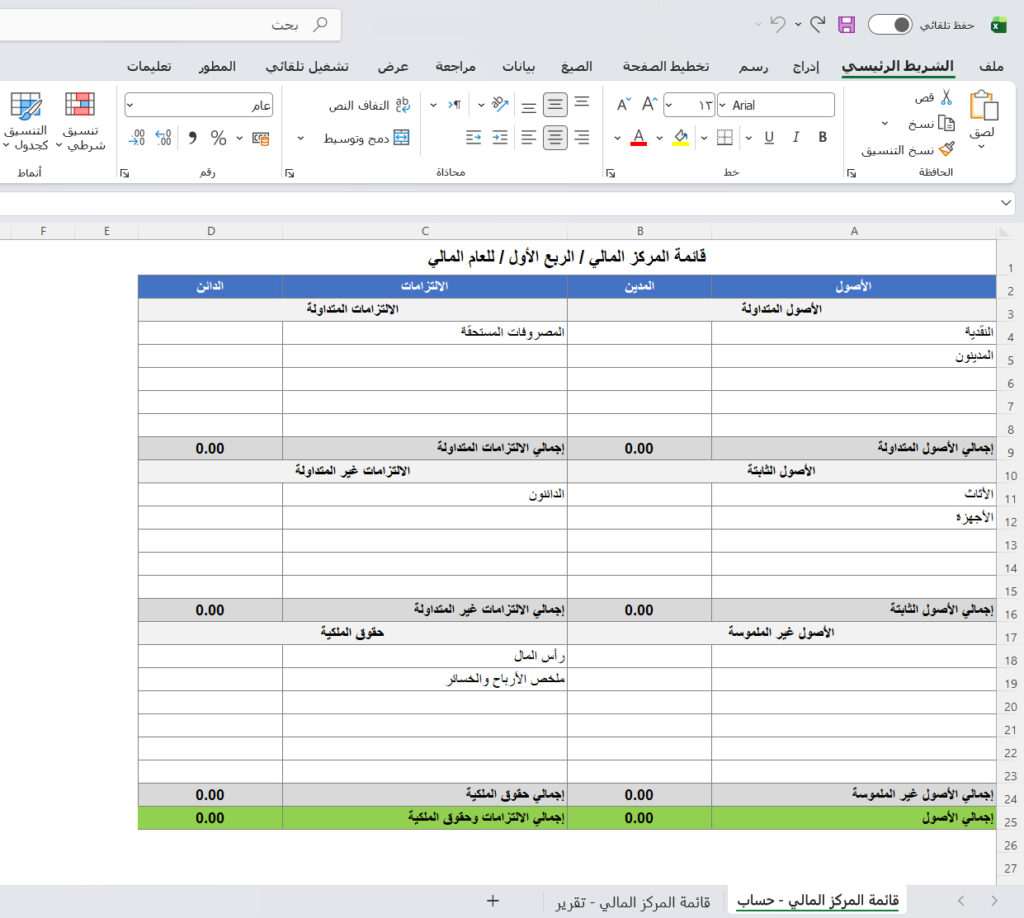Apply the Comma style icon
Viewport: 1024px width, 918px height.
tap(193, 137)
